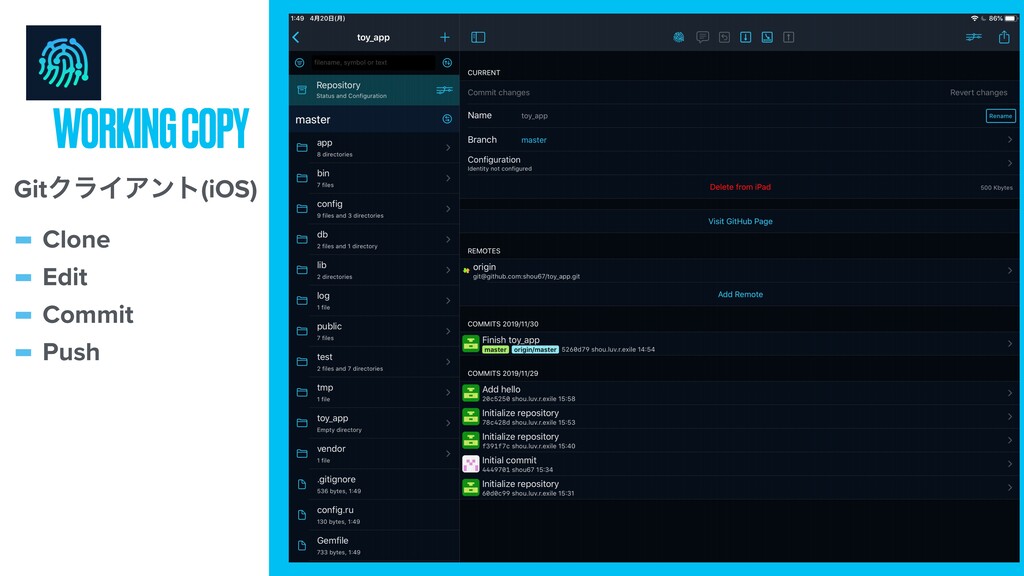Image resolution: width=1024 pixels, height=576 pixels.
Task: Select Repository Status and Configuration row
Action: coord(374,90)
